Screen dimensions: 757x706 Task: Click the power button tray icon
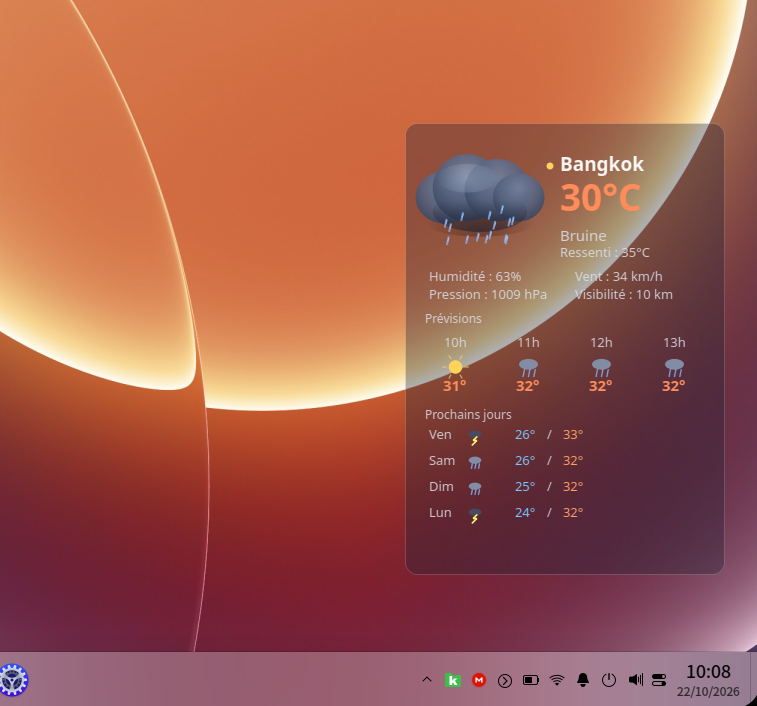tap(609, 680)
